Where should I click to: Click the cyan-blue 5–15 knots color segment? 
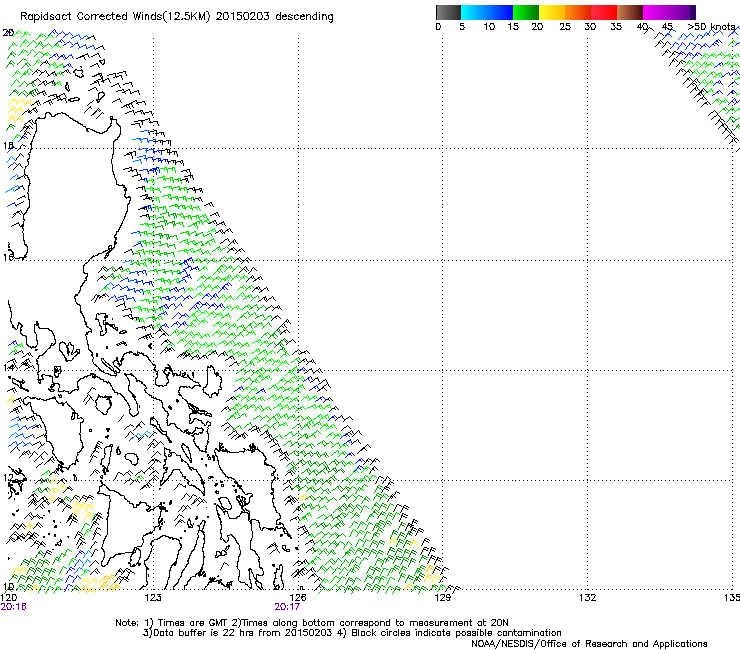tap(487, 12)
